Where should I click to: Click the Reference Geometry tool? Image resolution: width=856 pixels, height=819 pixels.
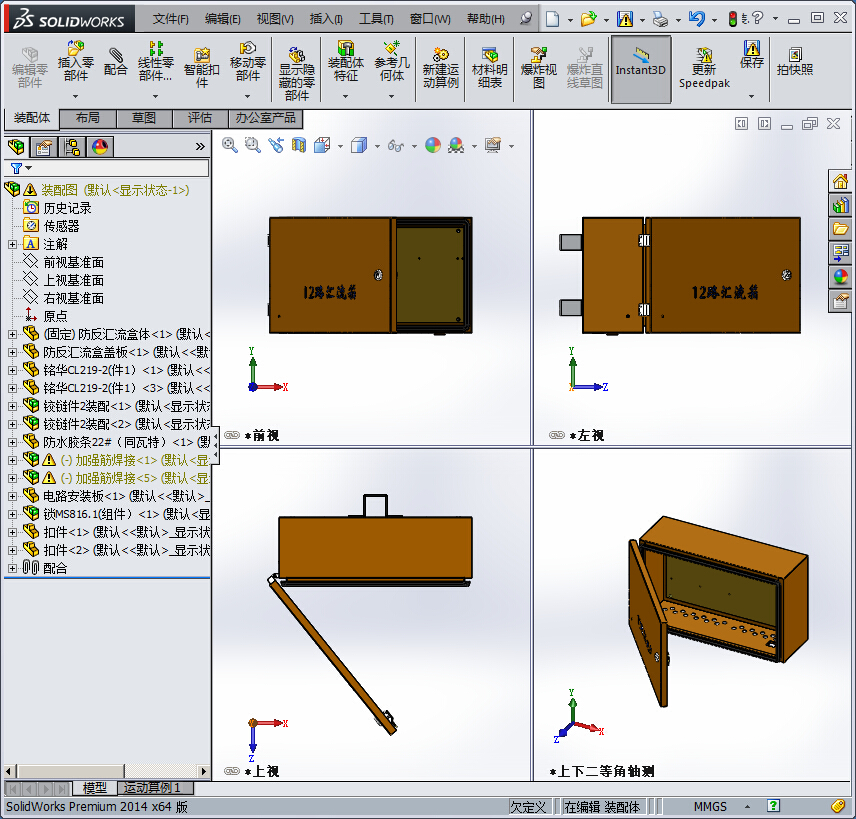coord(391,61)
